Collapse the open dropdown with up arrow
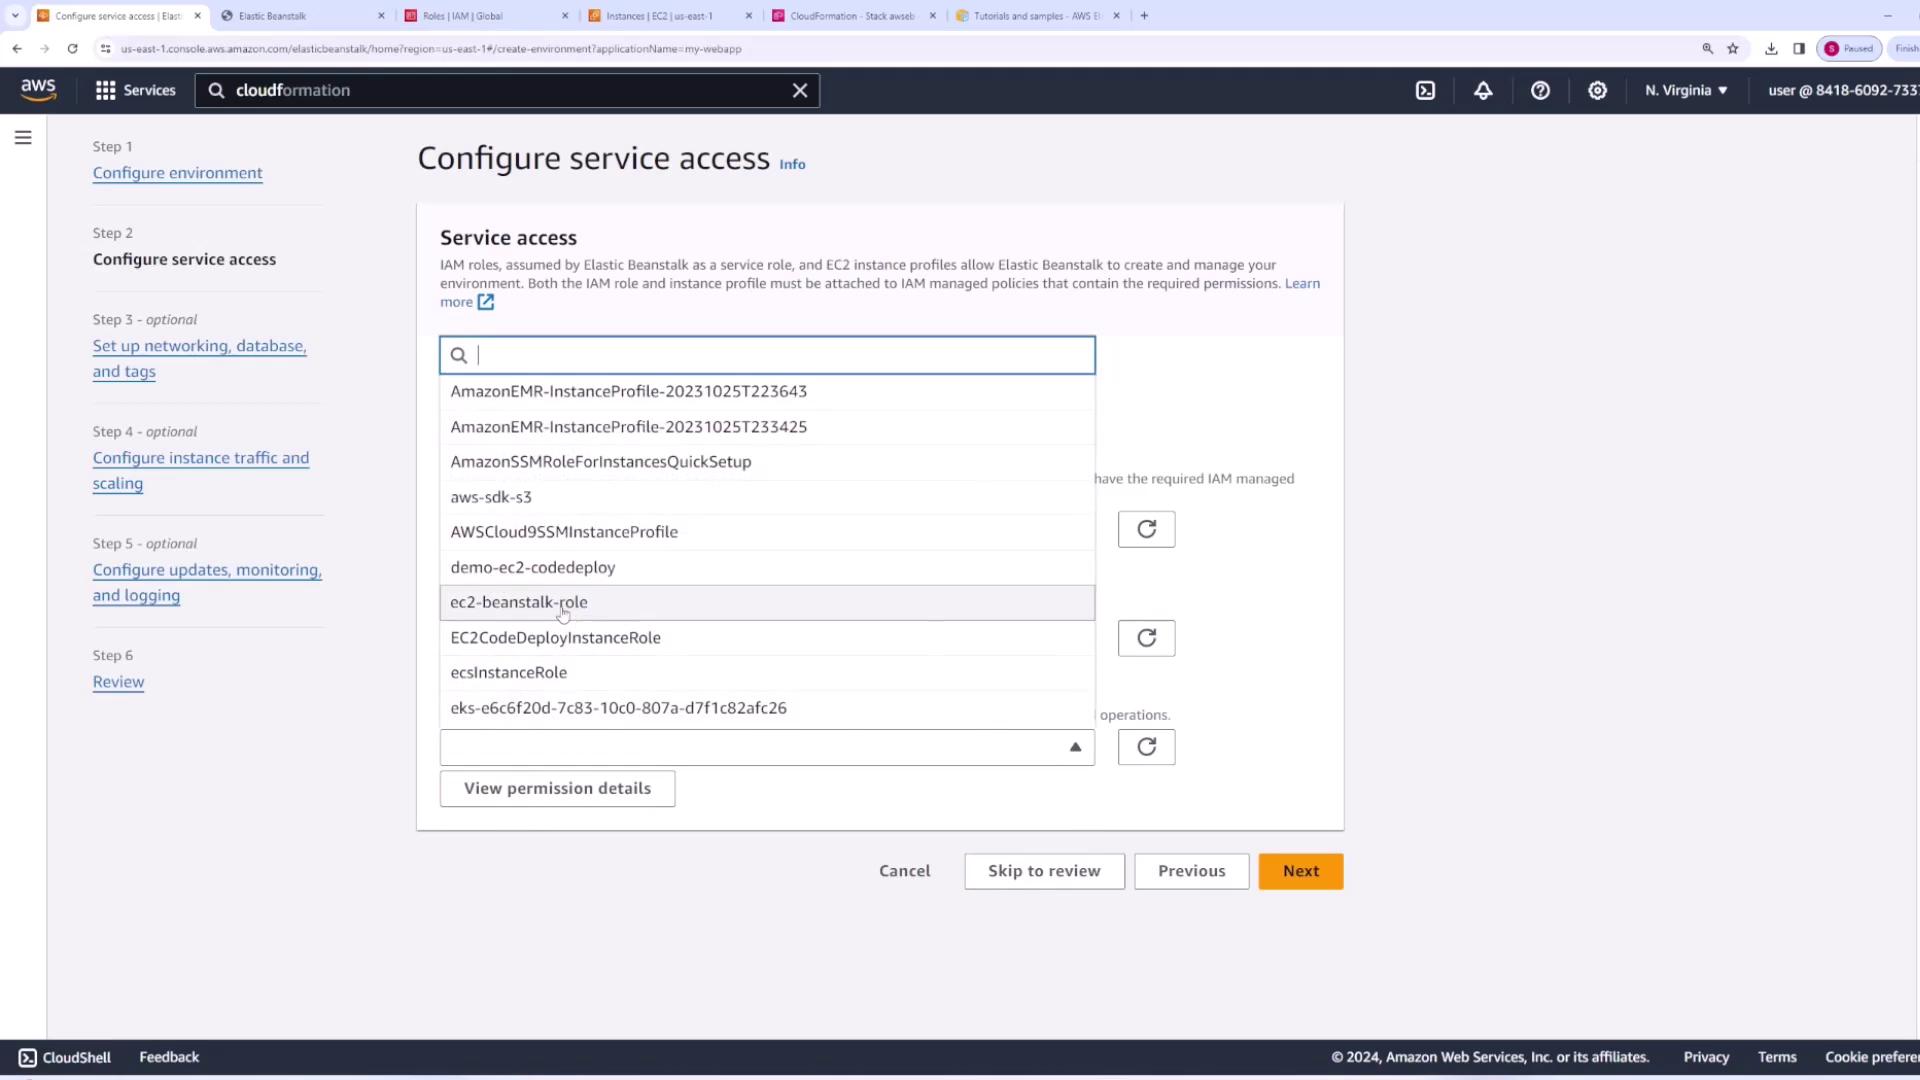Screen dimensions: 1920x1080 tap(1075, 747)
